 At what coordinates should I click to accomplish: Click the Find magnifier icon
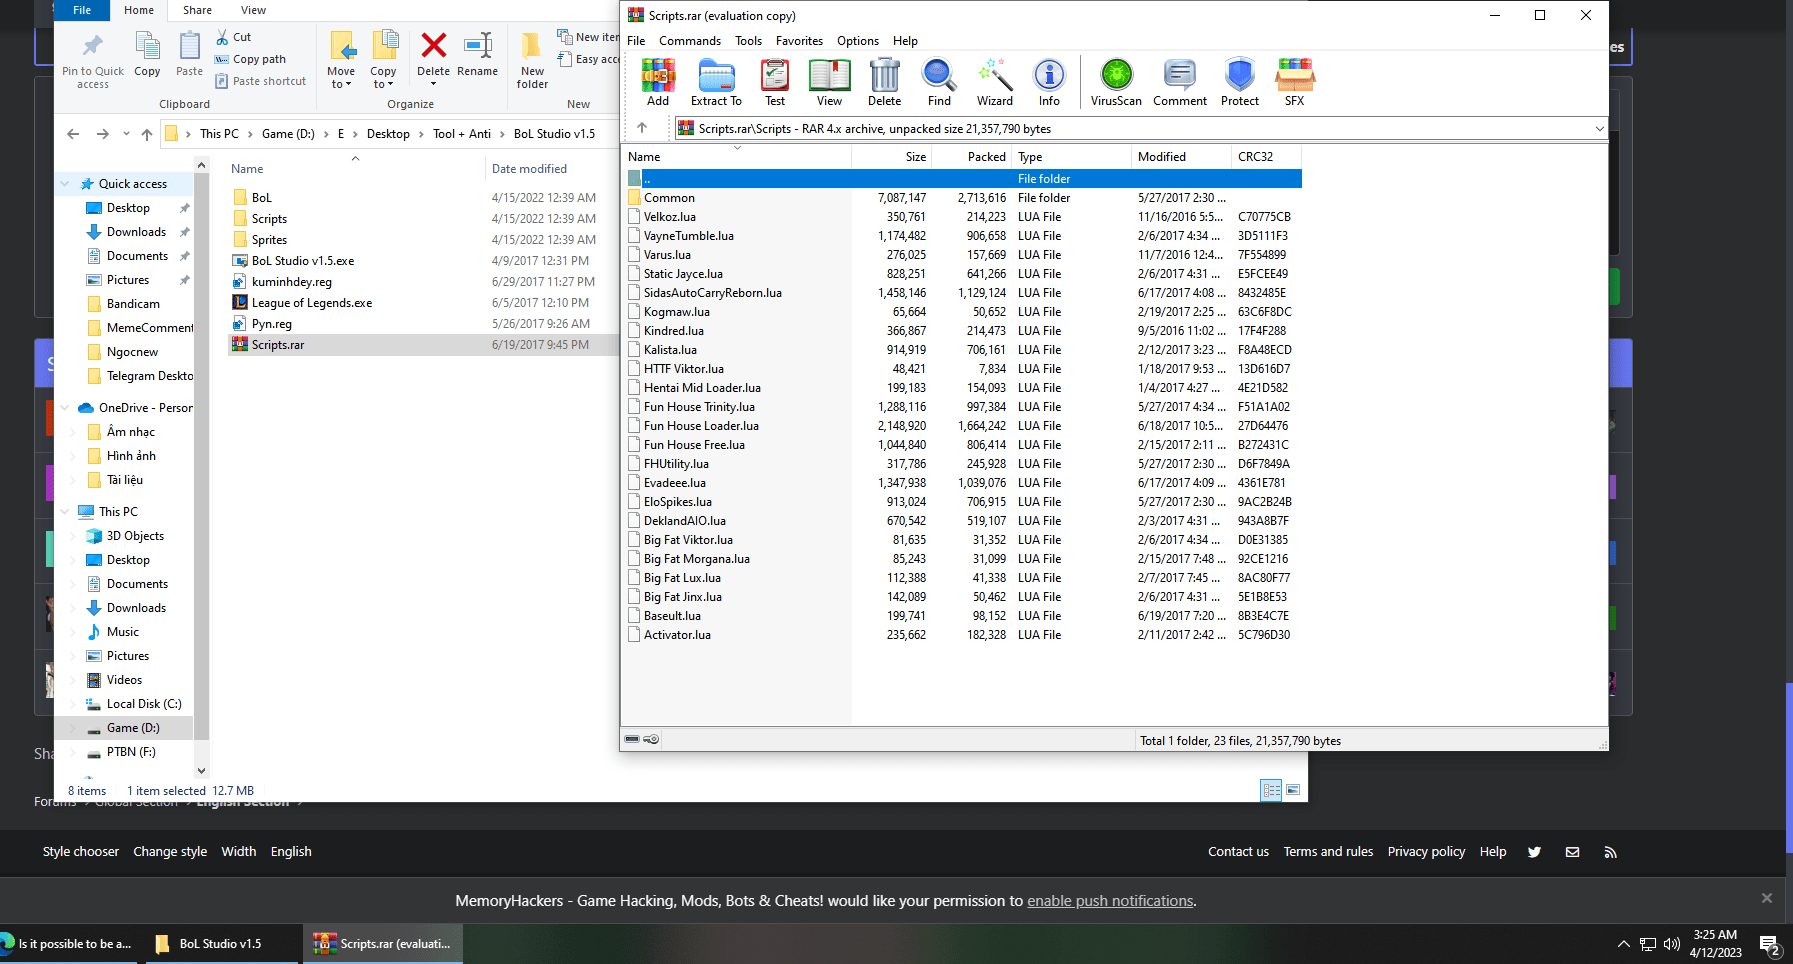pos(939,82)
